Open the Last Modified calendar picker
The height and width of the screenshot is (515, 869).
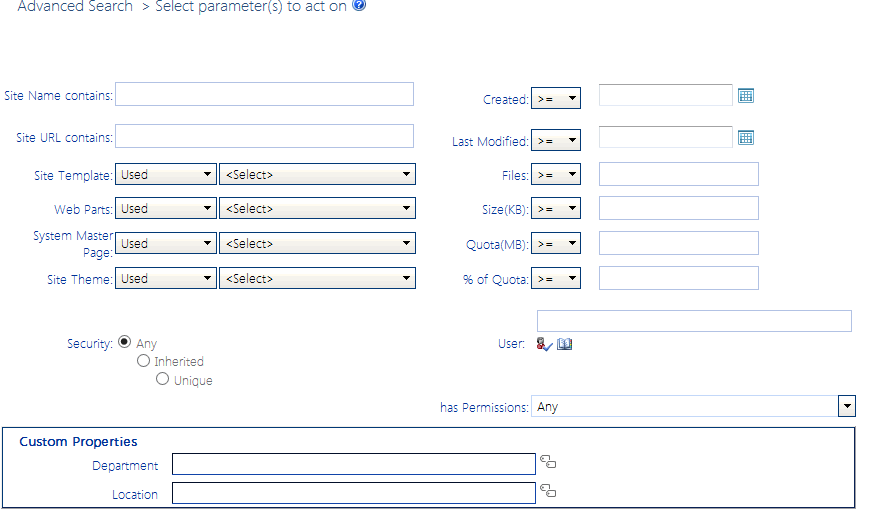point(745,138)
